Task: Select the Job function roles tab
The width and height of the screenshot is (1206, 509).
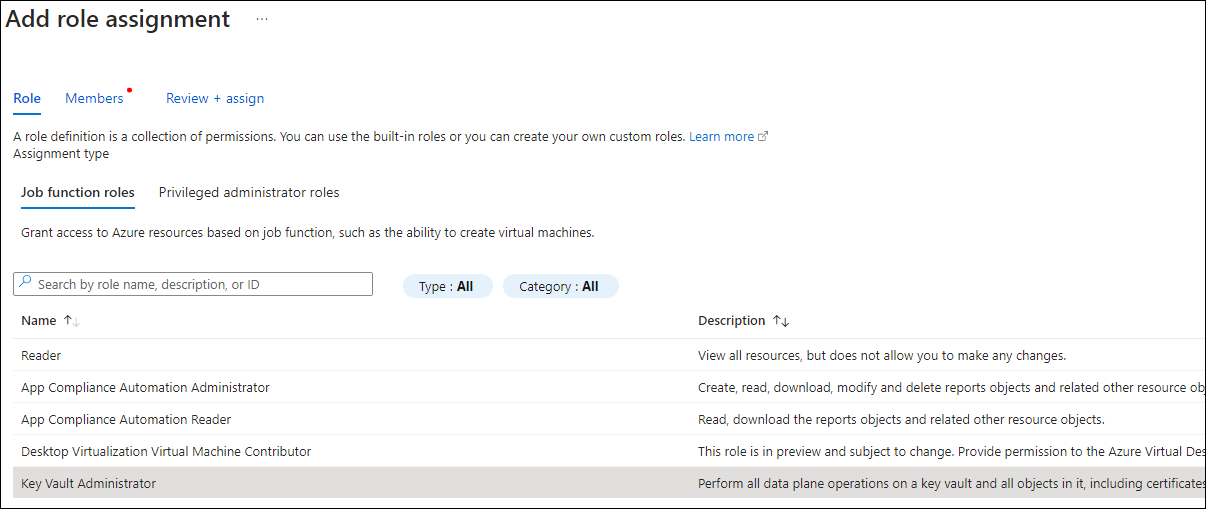Action: coord(77,192)
